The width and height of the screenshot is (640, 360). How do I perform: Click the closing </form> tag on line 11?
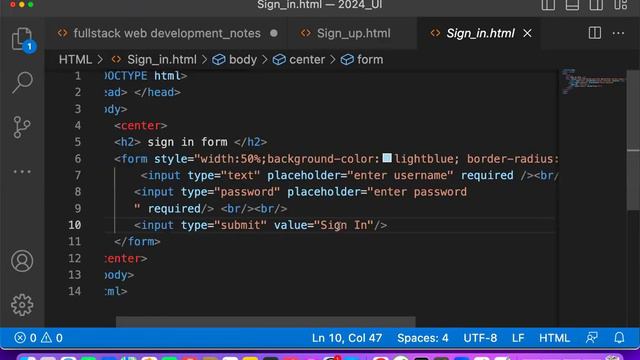138,241
